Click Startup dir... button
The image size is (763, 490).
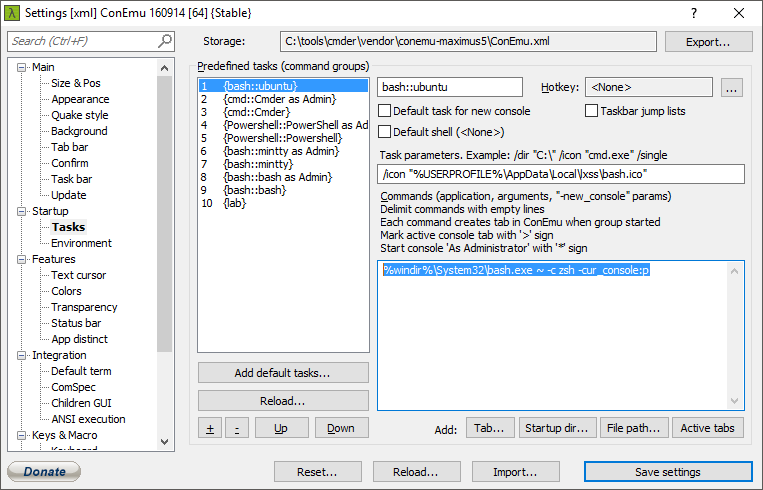pos(557,428)
